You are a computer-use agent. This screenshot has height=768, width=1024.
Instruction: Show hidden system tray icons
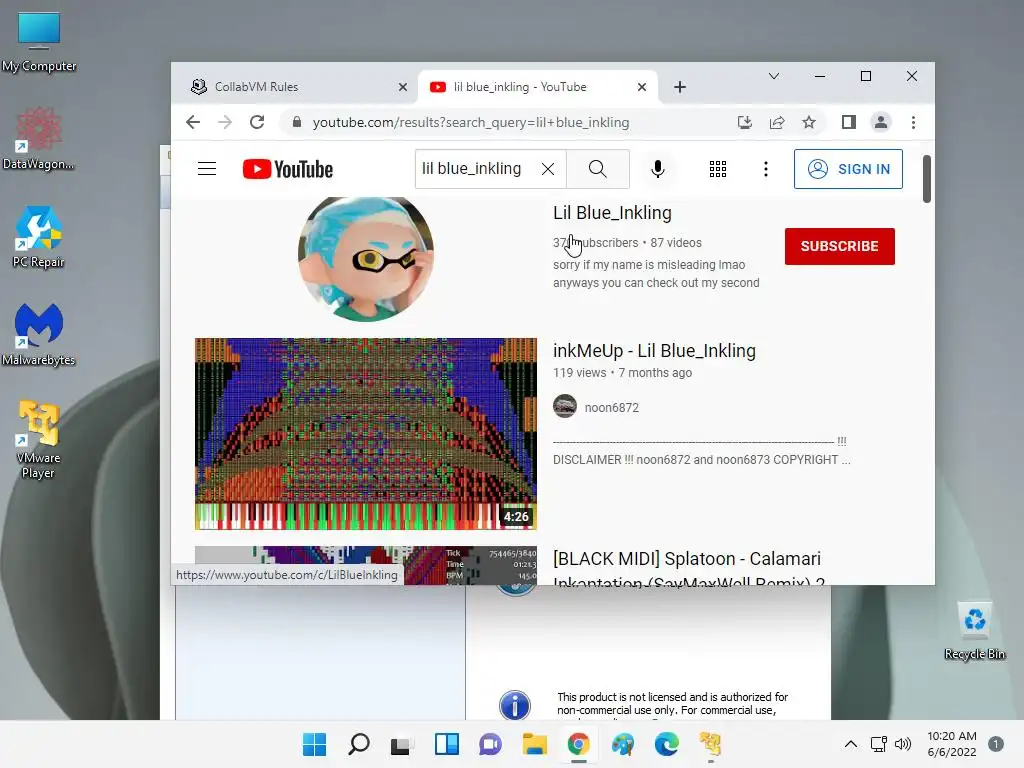pyautogui.click(x=850, y=744)
